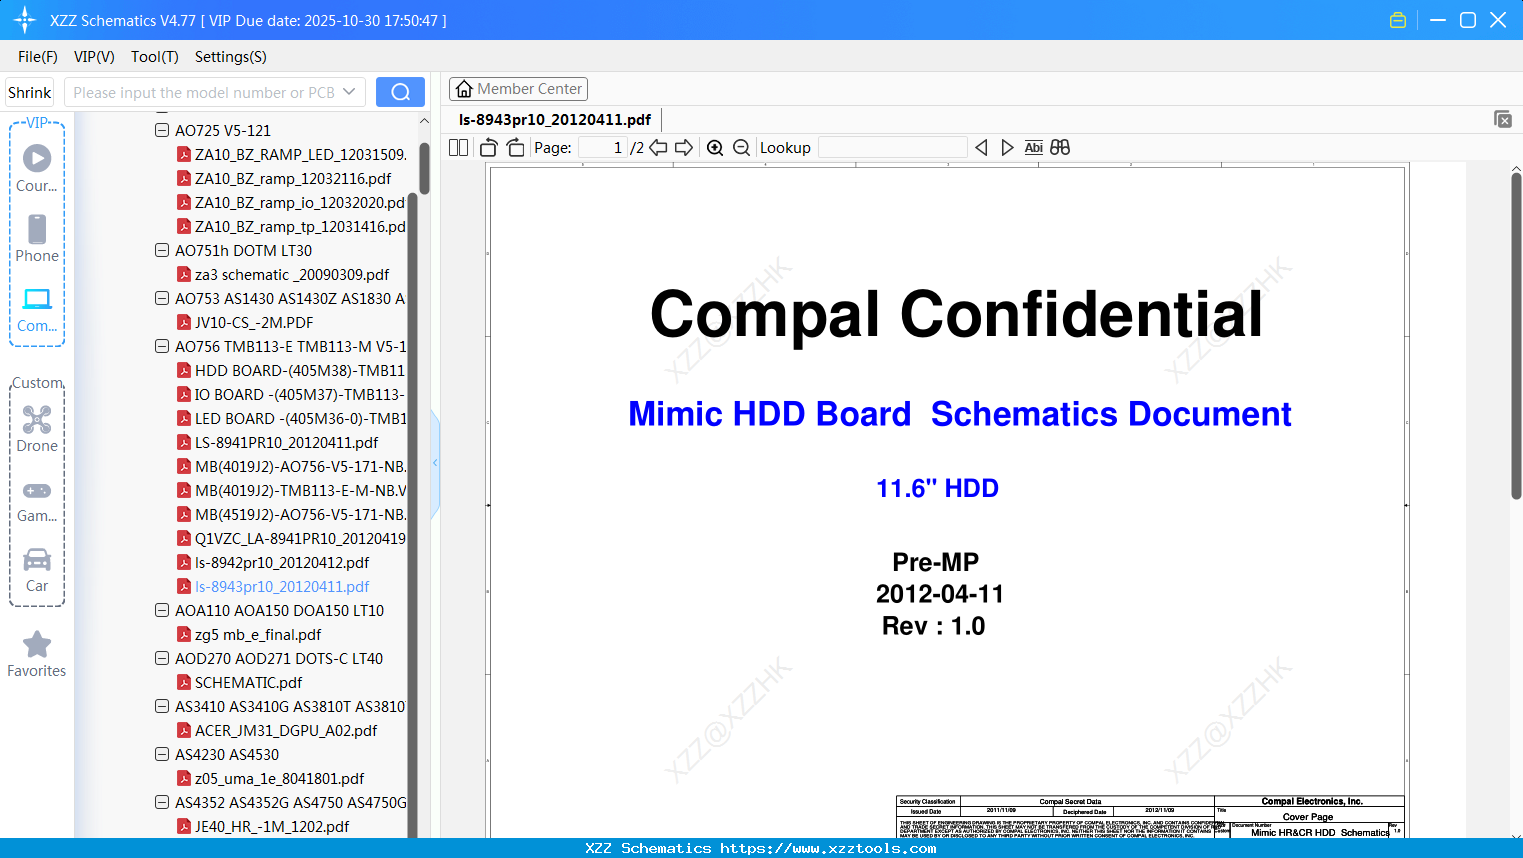The height and width of the screenshot is (858, 1523).
Task: Open JV10-CS_-2M.PDF file
Action: [246, 322]
